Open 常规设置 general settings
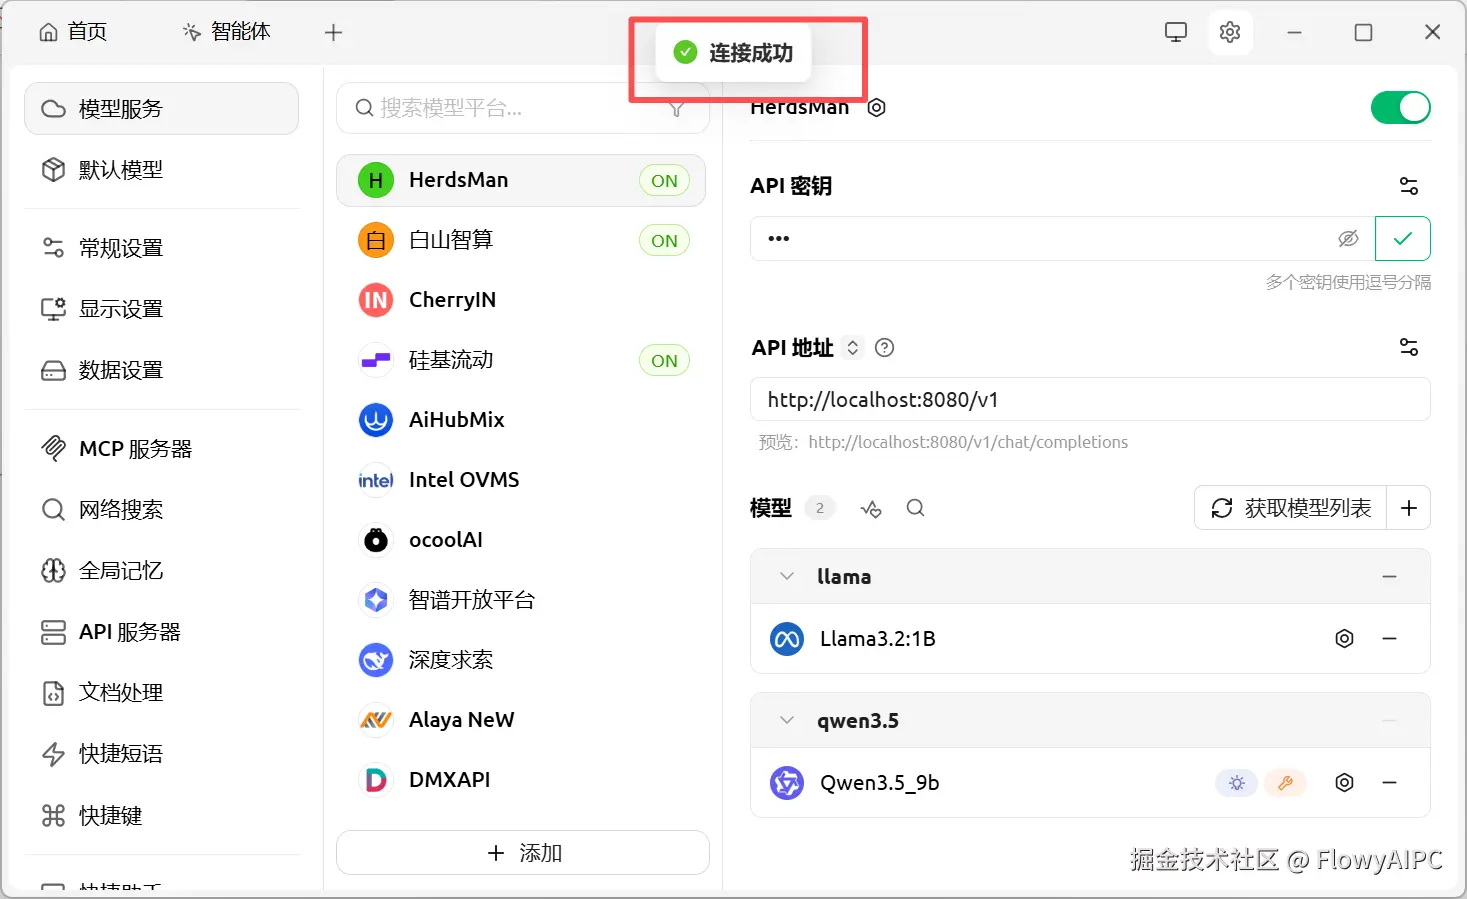The height and width of the screenshot is (899, 1467). point(161,248)
